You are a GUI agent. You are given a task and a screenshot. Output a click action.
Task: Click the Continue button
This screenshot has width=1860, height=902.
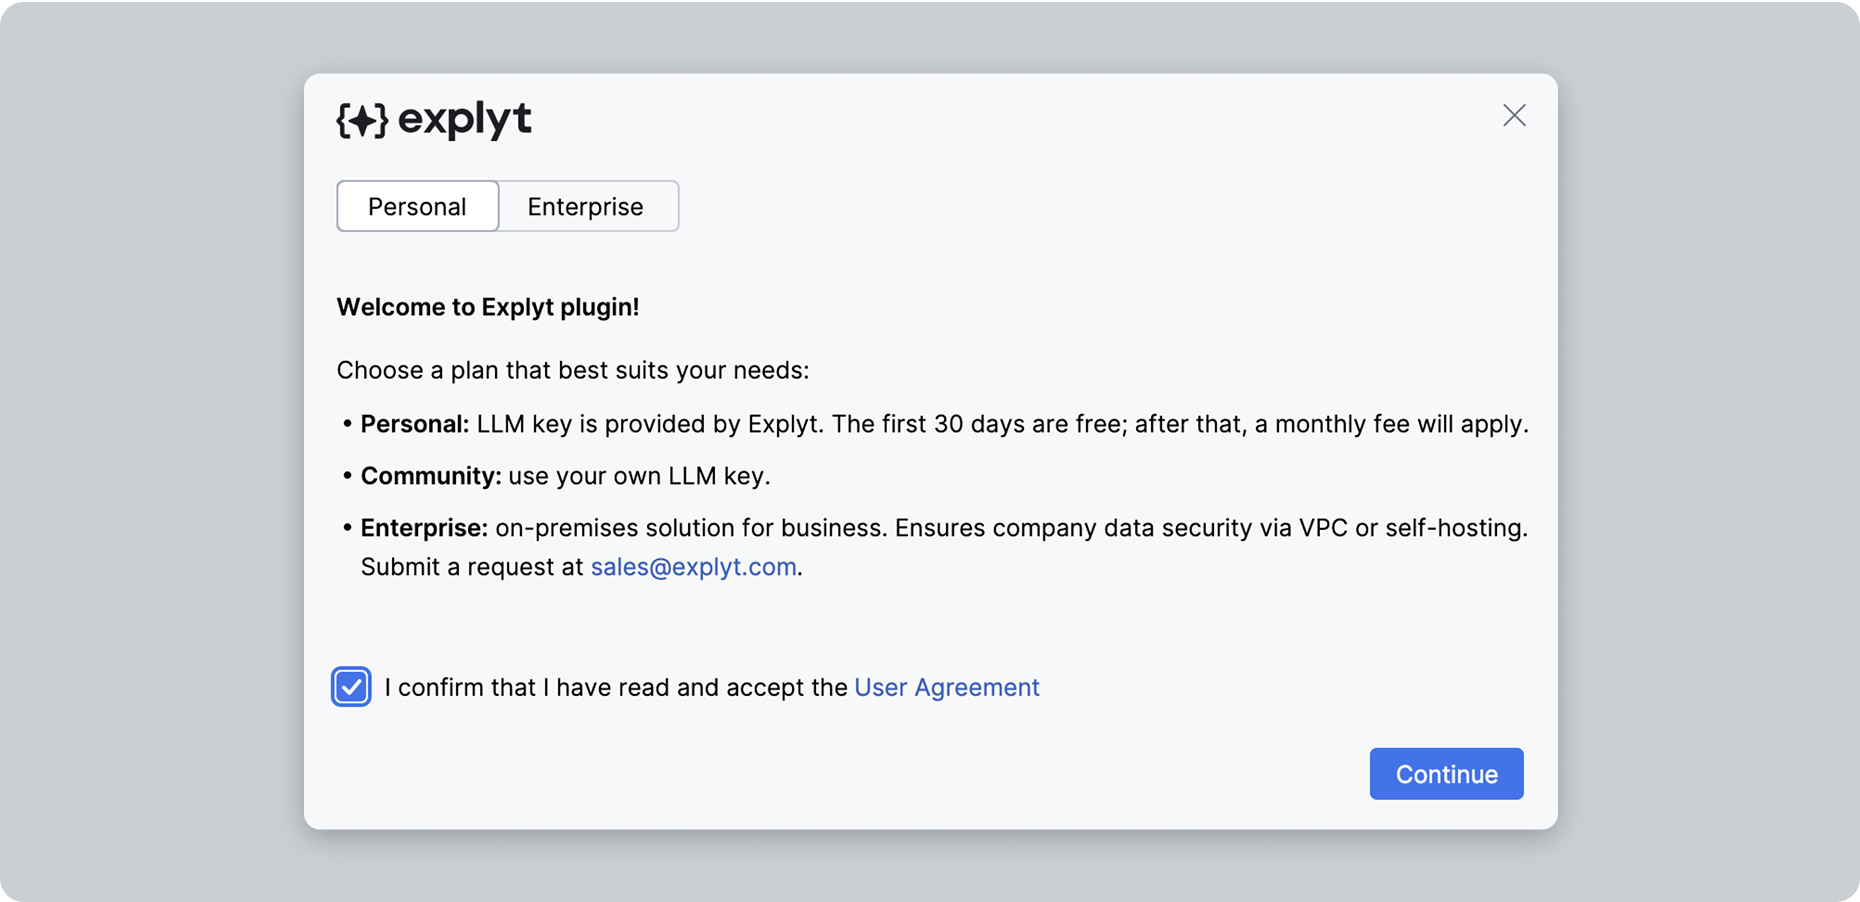coord(1446,774)
